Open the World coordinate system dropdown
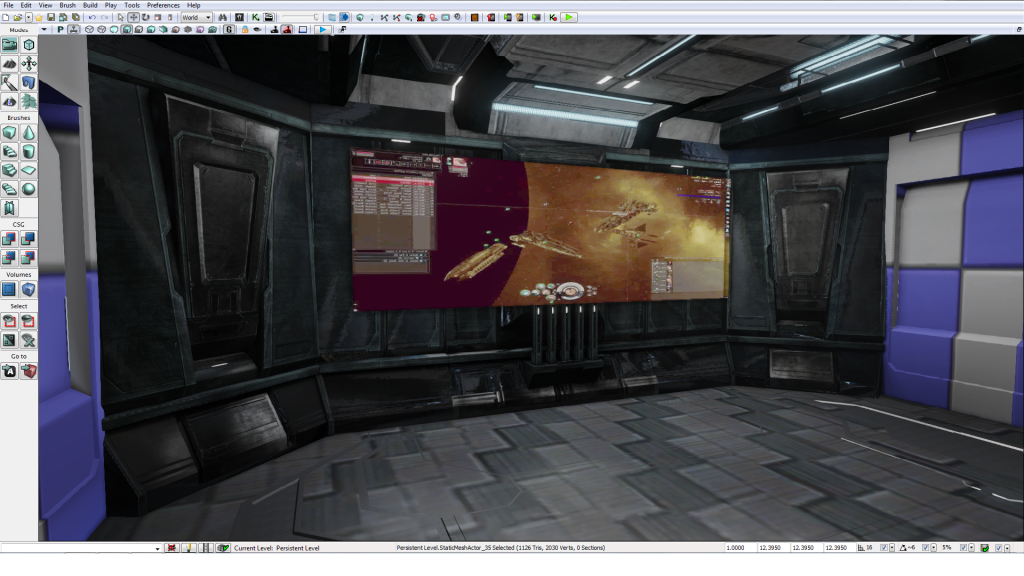The image size is (1024, 576). (197, 18)
